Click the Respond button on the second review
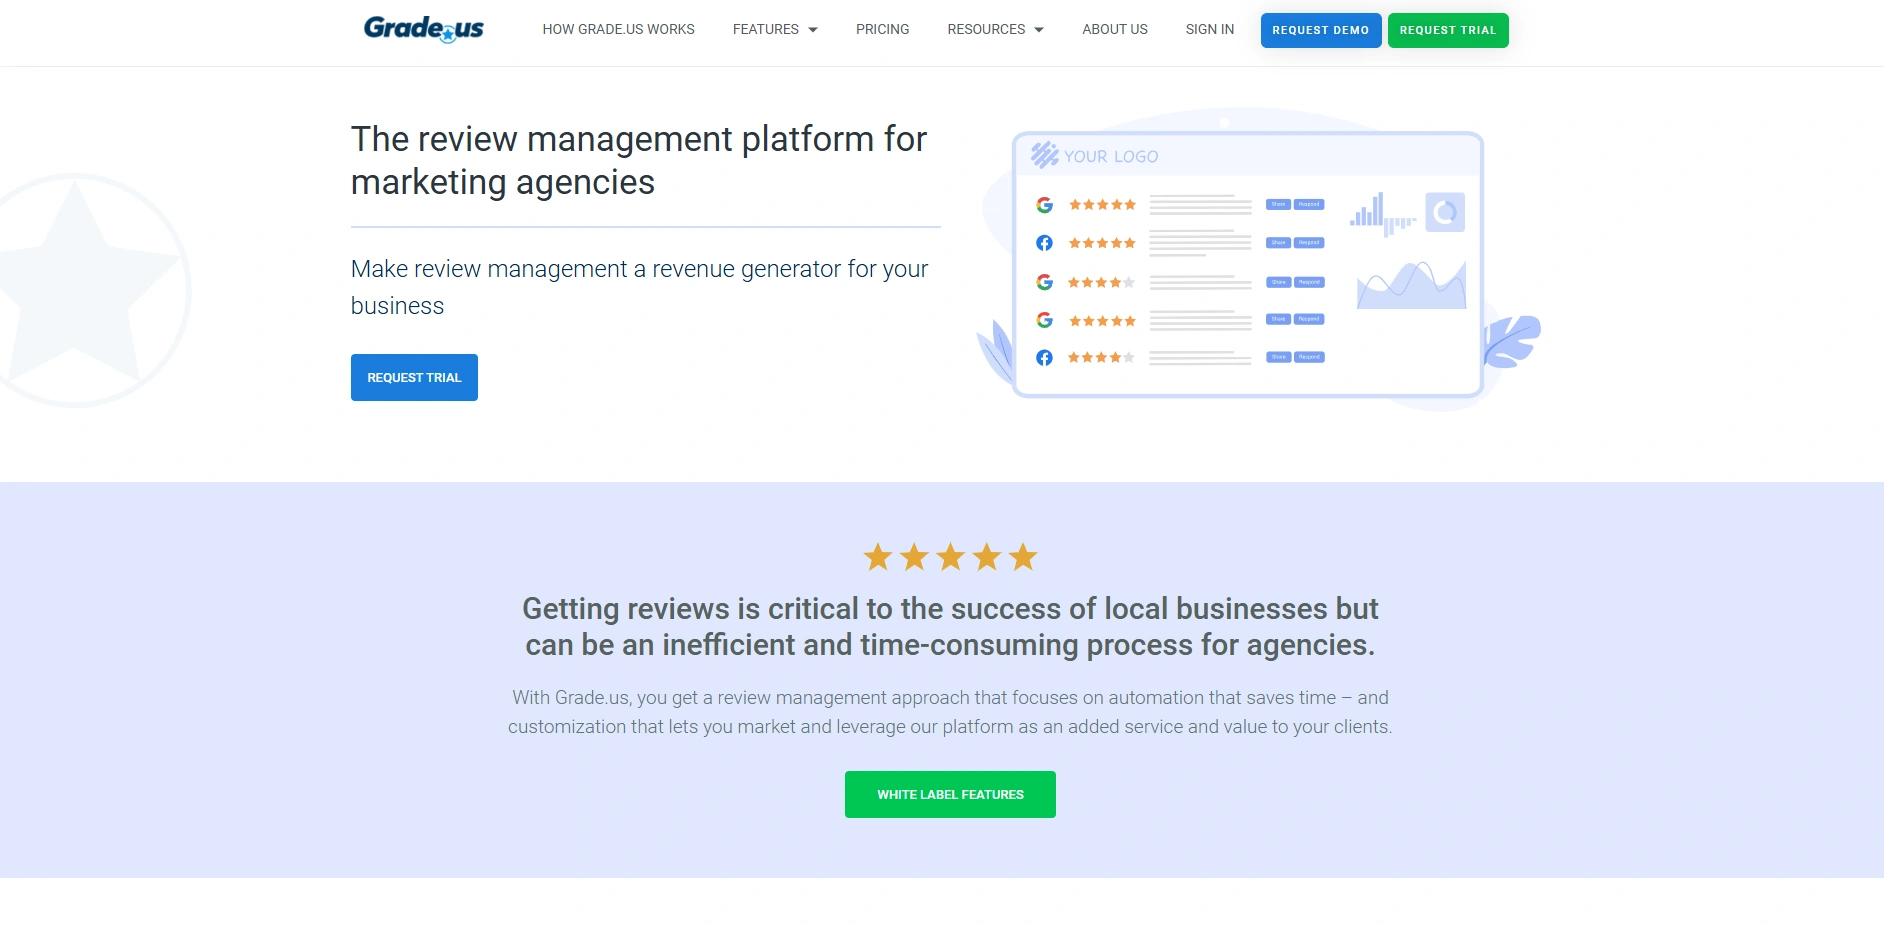1884x925 pixels. [1311, 242]
